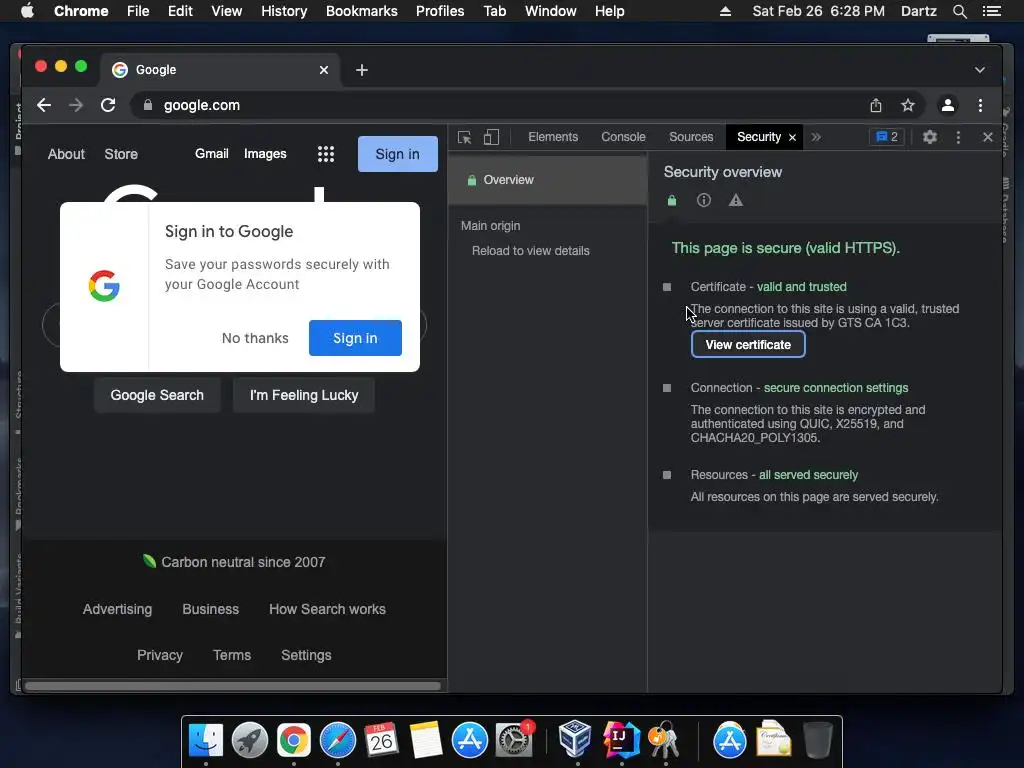Click Reload to view details text
The width and height of the screenshot is (1024, 768).
[x=530, y=251]
